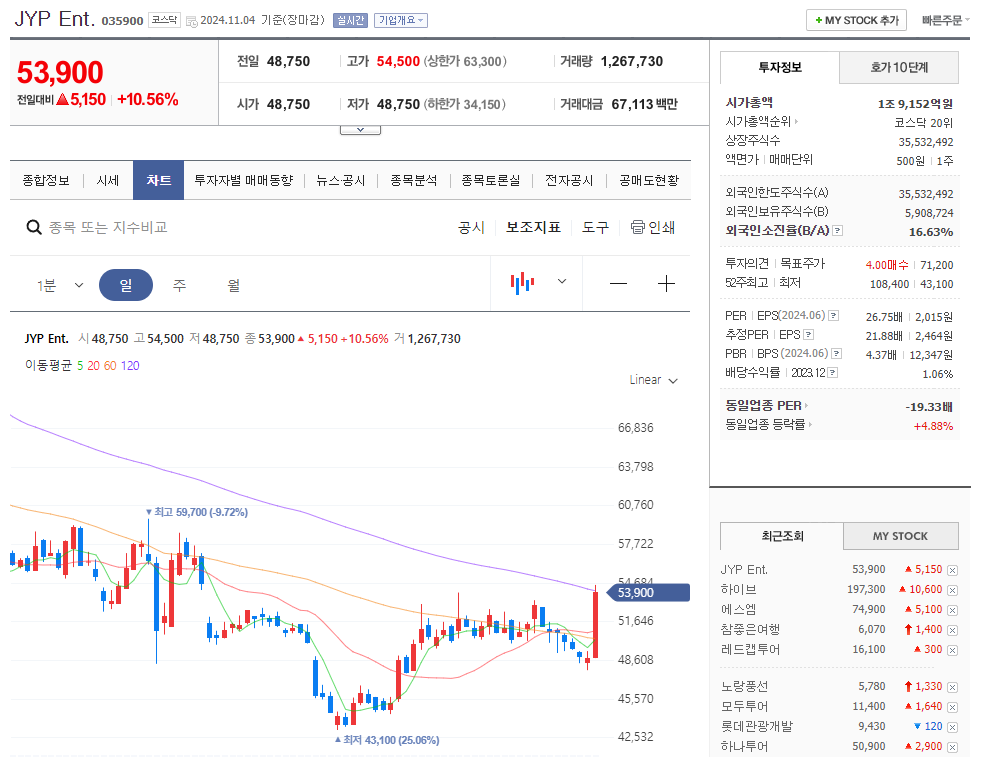Remove 노랑풍선 from recent list
This screenshot has height=757, width=988.
[952, 688]
